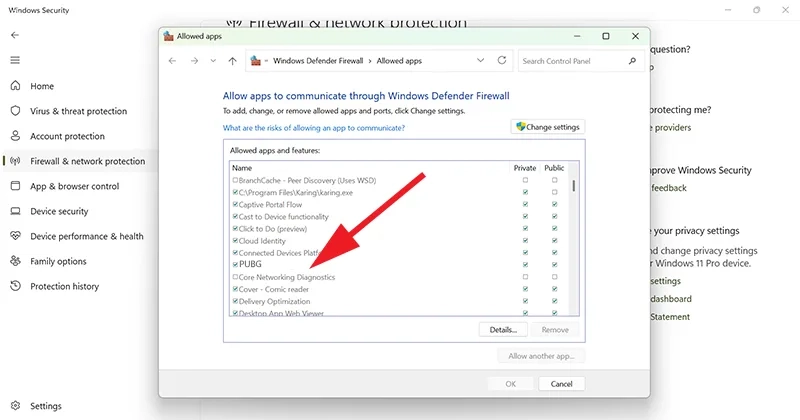Screen dimensions: 800x420
Task: Toggle the PUBG allowed app checkbox
Action: (235, 265)
